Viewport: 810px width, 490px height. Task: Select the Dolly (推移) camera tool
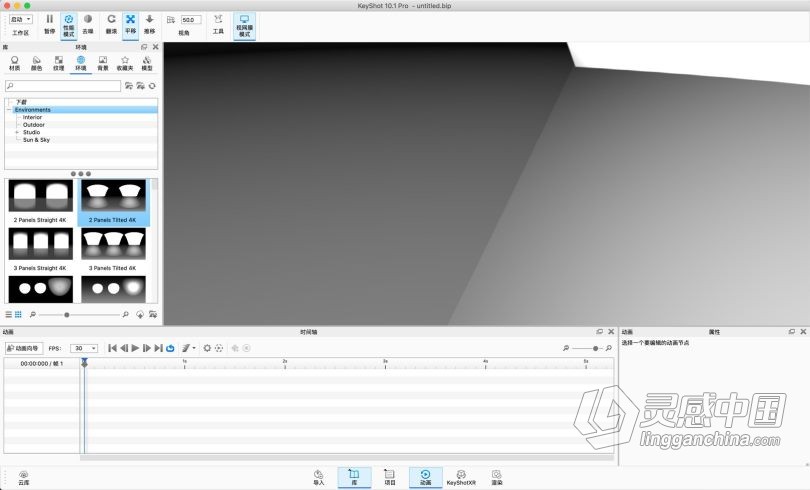(x=149, y=24)
